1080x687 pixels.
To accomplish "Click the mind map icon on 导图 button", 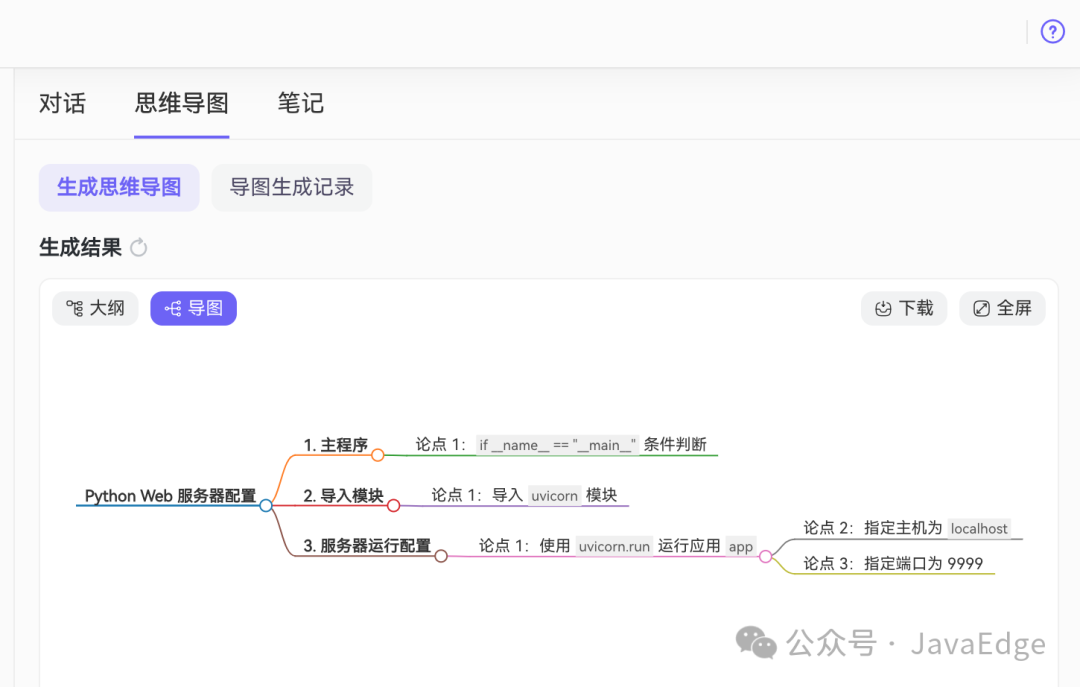I will 172,308.
